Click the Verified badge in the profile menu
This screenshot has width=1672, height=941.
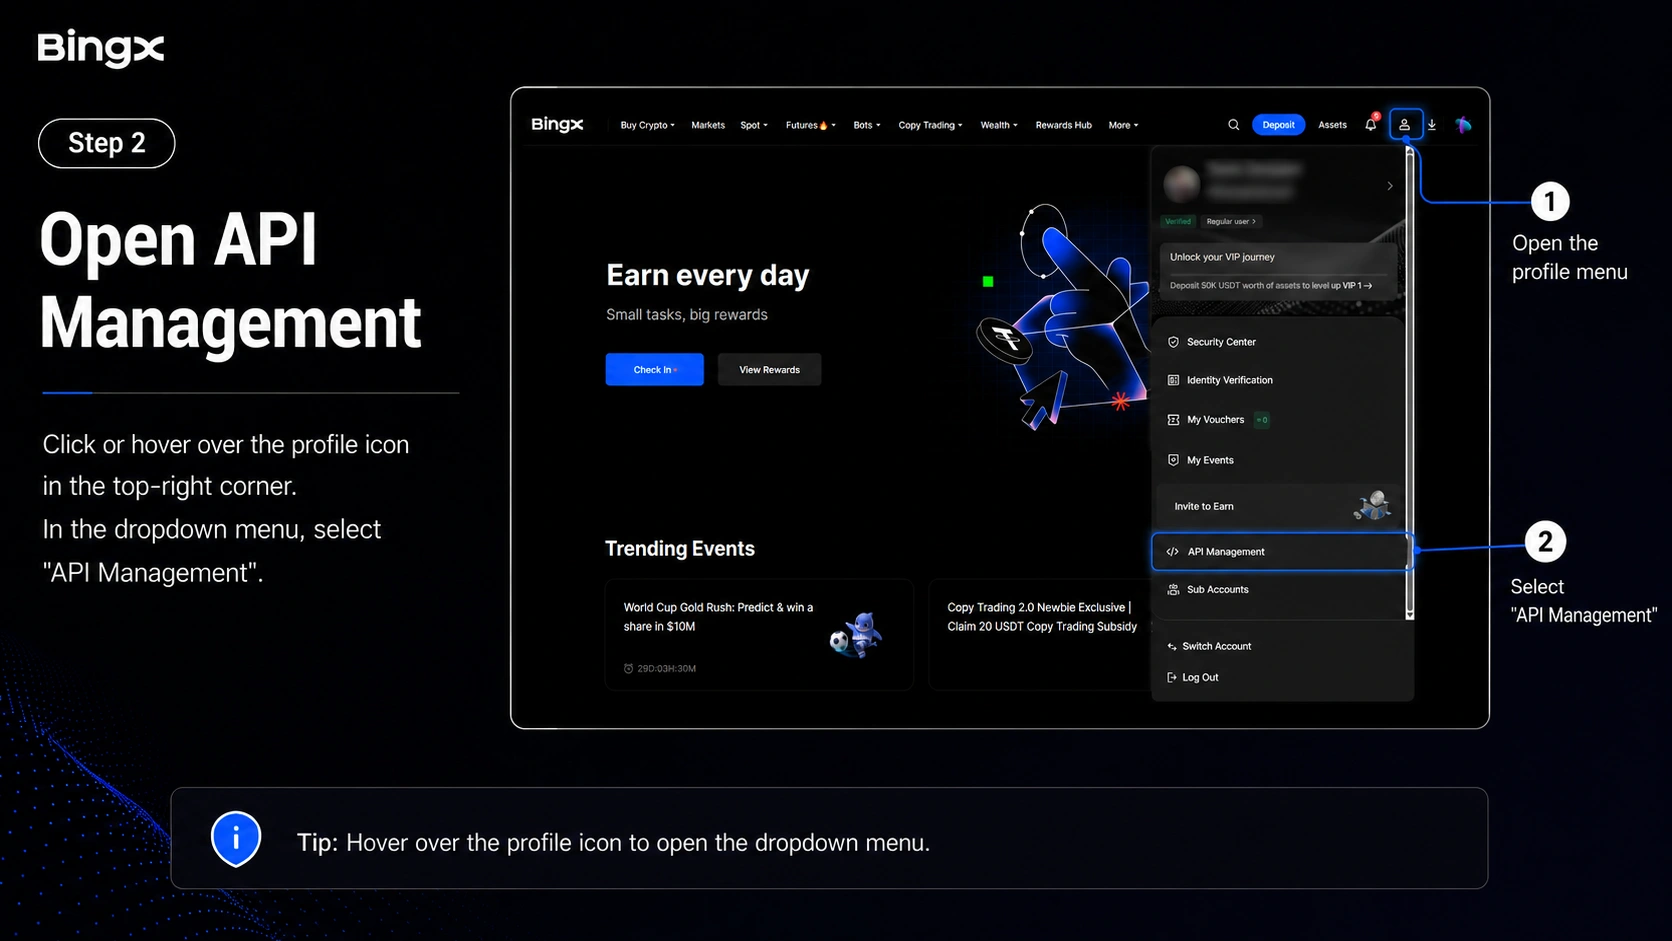click(x=1178, y=221)
